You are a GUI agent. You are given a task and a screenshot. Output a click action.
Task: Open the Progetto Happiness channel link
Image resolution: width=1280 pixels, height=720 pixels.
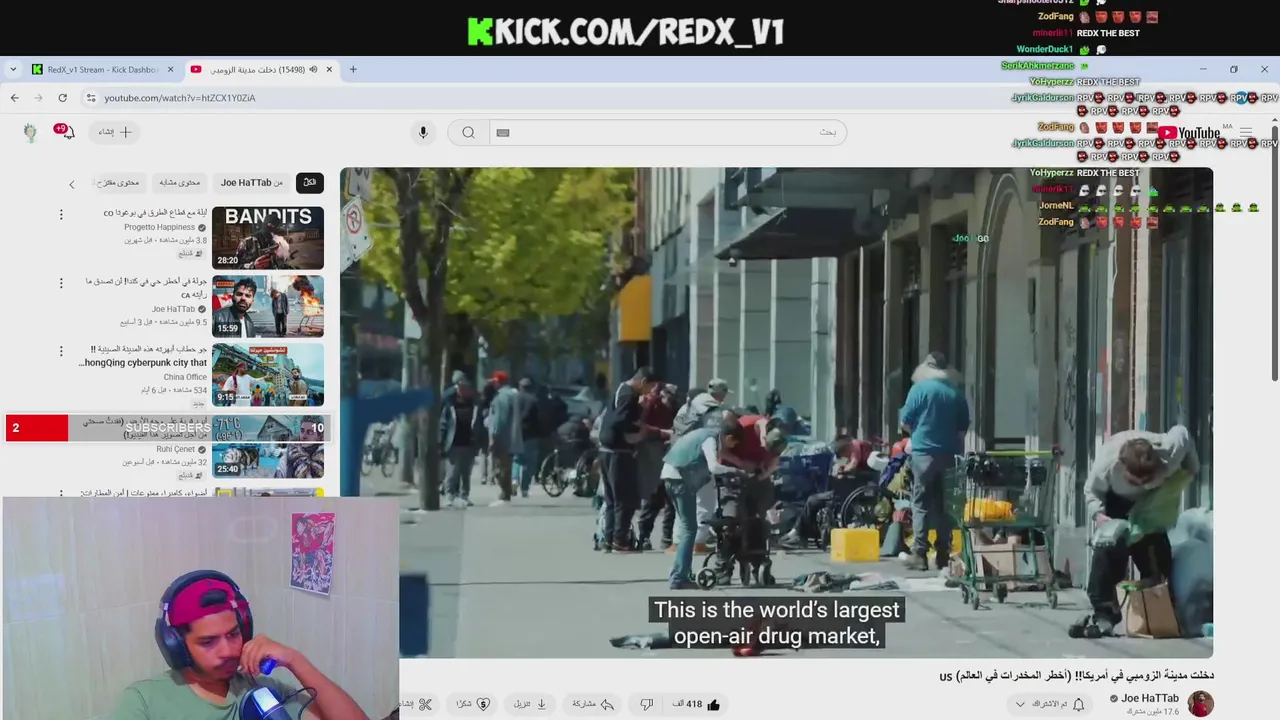click(159, 227)
